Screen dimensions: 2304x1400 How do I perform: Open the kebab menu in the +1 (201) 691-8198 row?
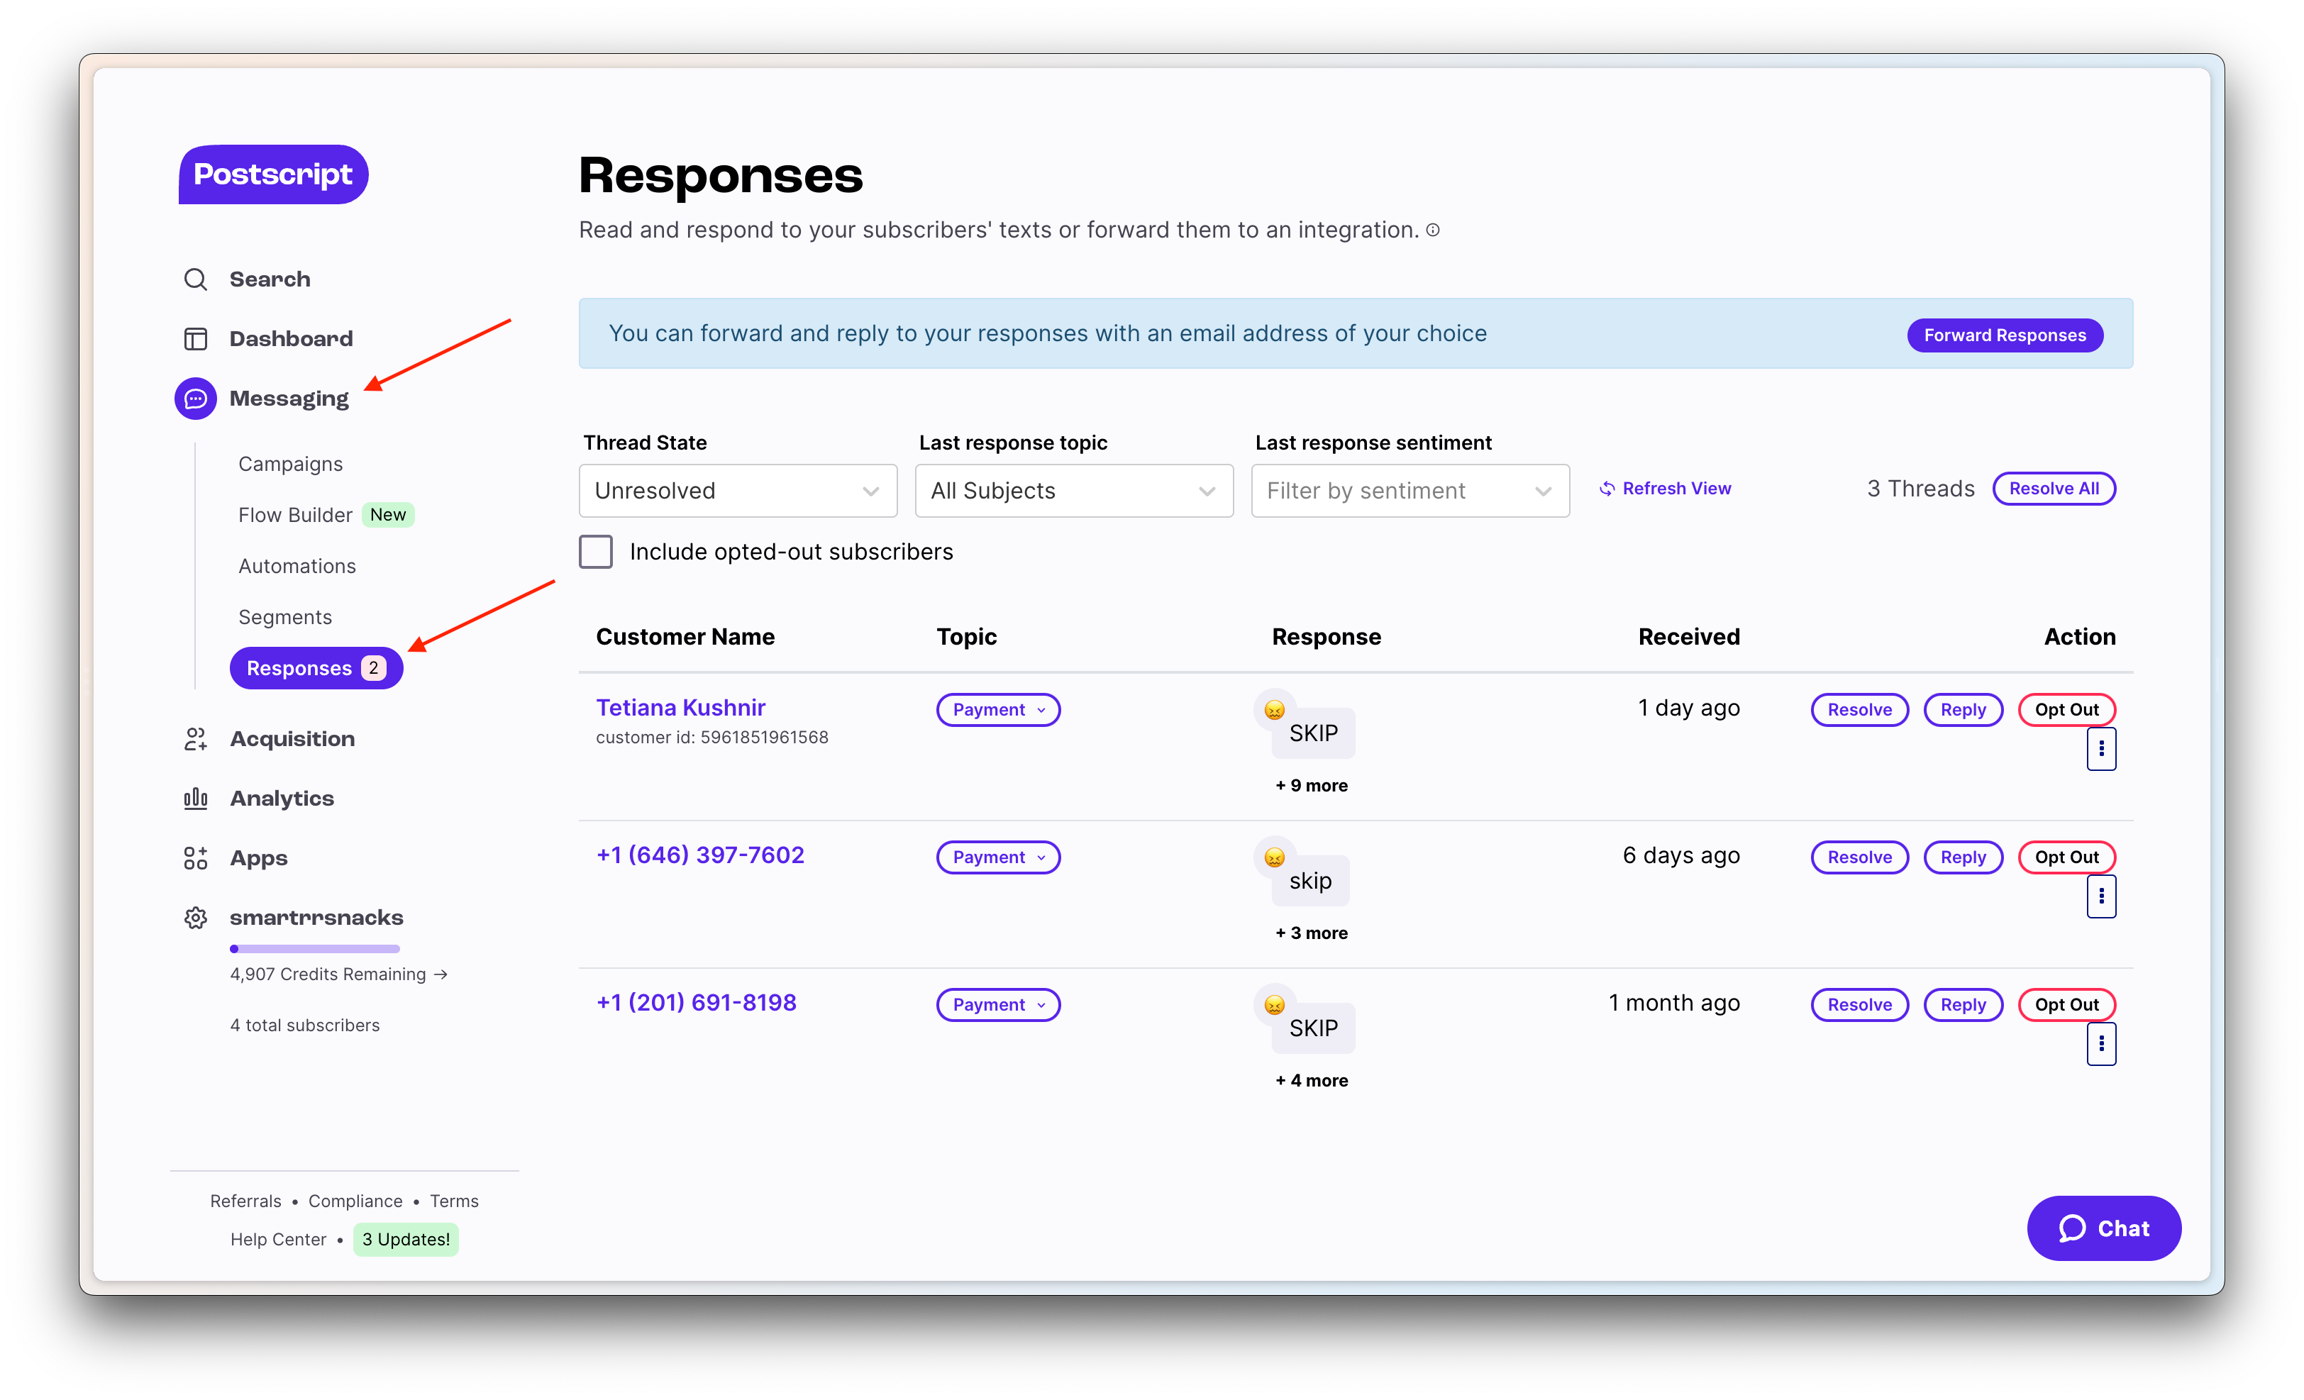pos(2101,1044)
